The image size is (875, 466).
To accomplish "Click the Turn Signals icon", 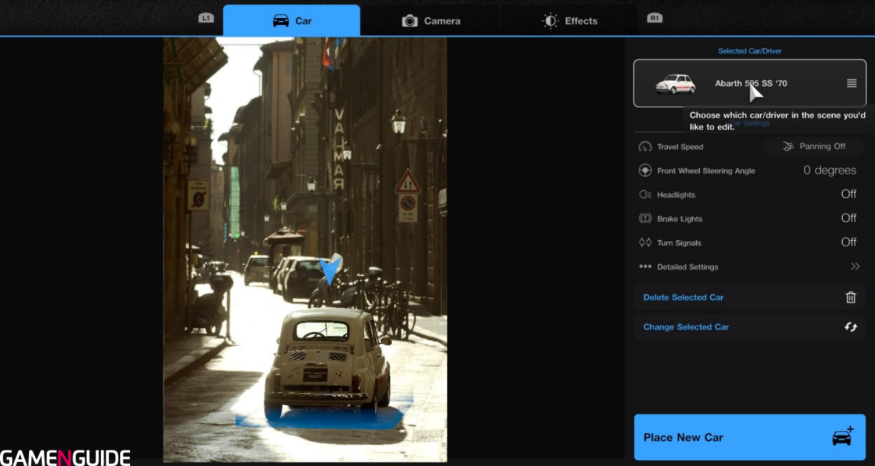I will pyautogui.click(x=645, y=242).
